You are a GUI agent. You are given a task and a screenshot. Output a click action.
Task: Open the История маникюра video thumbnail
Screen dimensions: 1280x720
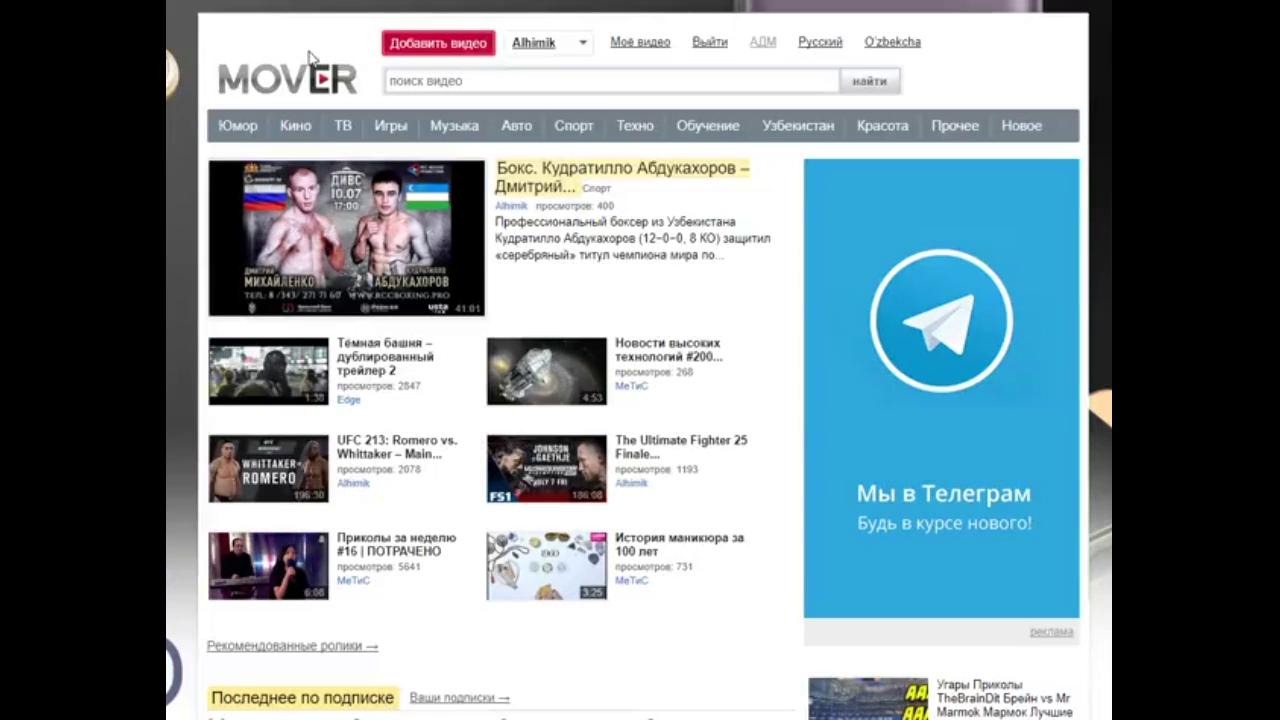coord(546,566)
